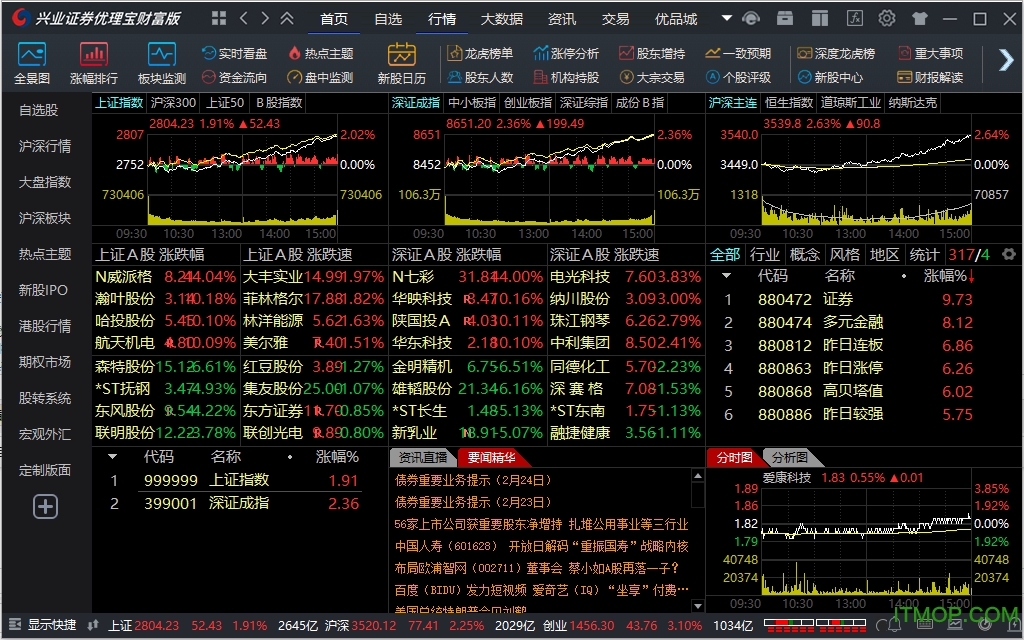Open settings gear in title bar
This screenshot has width=1024, height=640.
click(886, 18)
